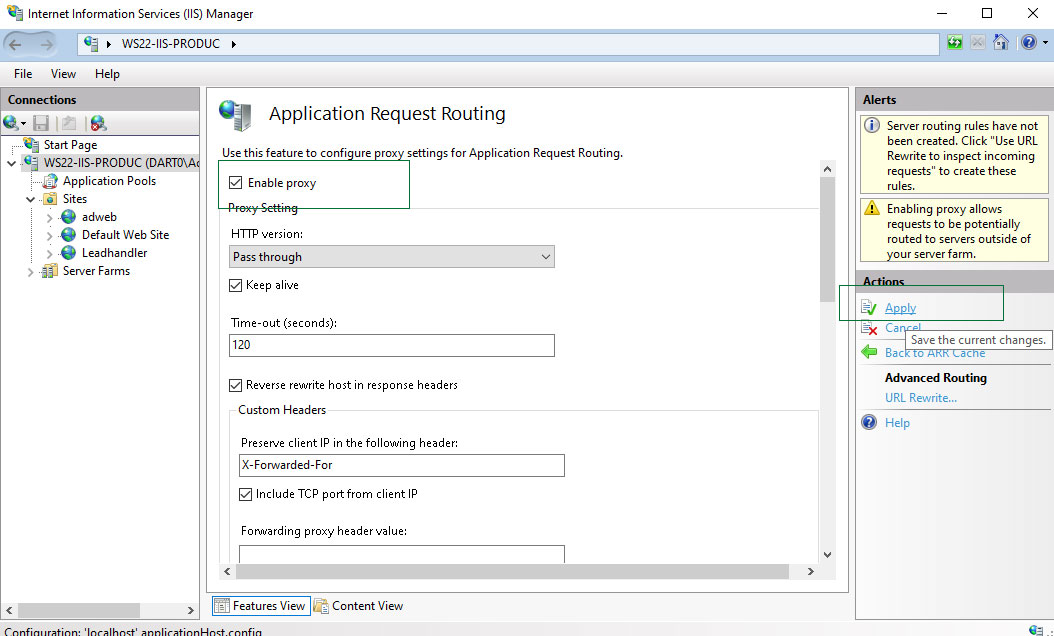Click the settings pane scroll down arrow
Screen dimensions: 1054x636
point(827,555)
